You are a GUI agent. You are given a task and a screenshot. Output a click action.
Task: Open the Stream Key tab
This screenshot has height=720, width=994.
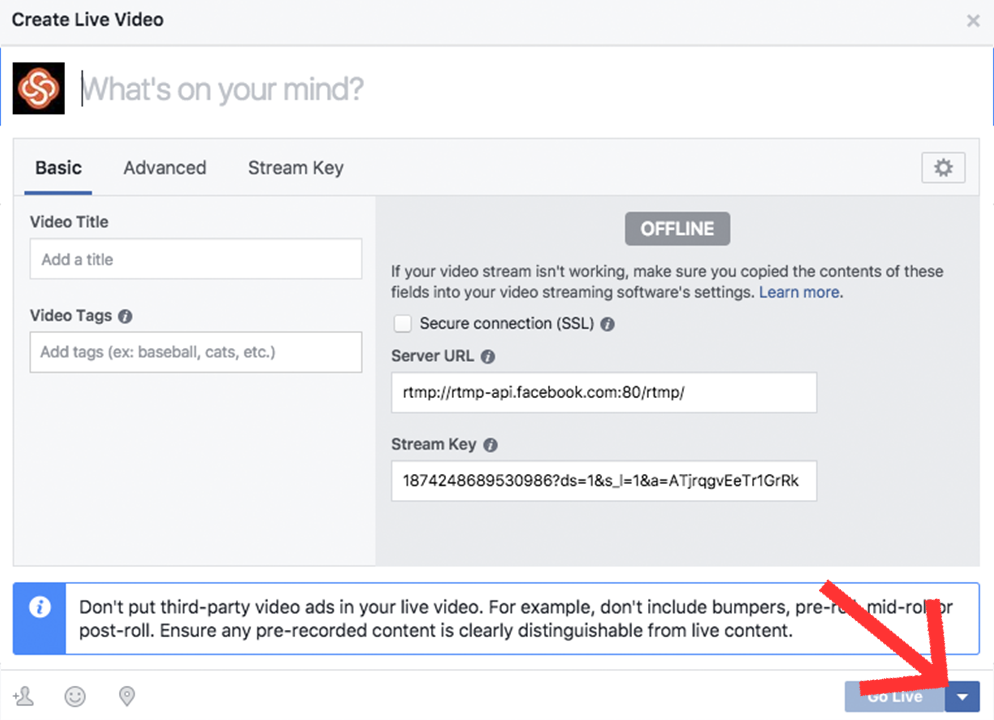295,168
